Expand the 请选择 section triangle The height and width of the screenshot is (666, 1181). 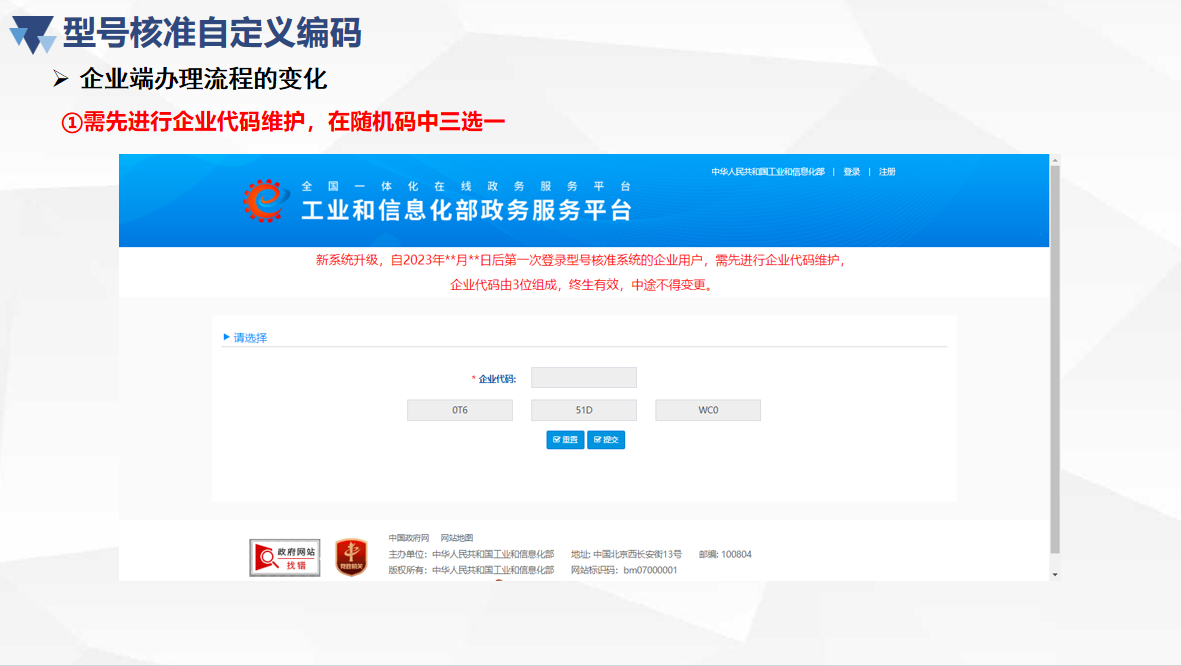tap(227, 337)
